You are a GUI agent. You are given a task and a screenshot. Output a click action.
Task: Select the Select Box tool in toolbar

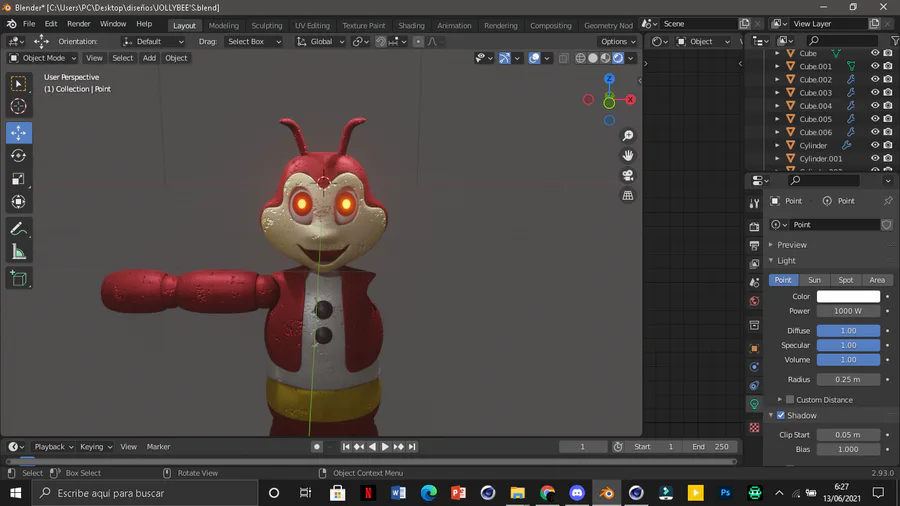[x=18, y=84]
